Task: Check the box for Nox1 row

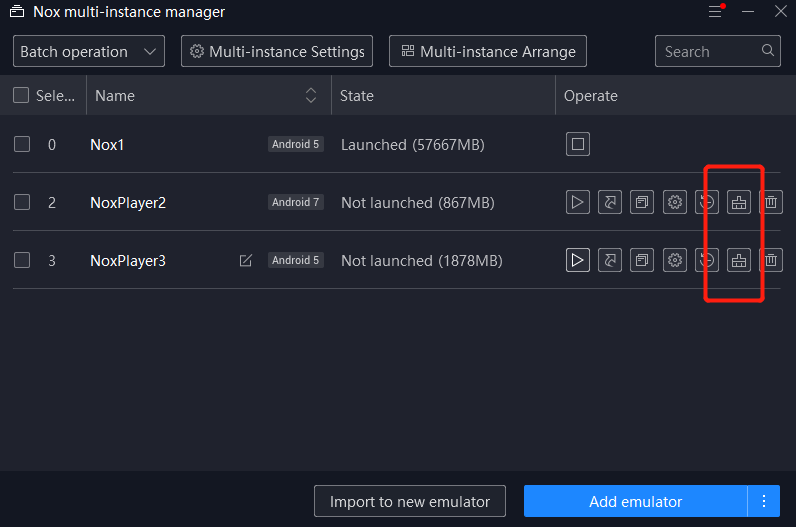Action: (x=22, y=144)
